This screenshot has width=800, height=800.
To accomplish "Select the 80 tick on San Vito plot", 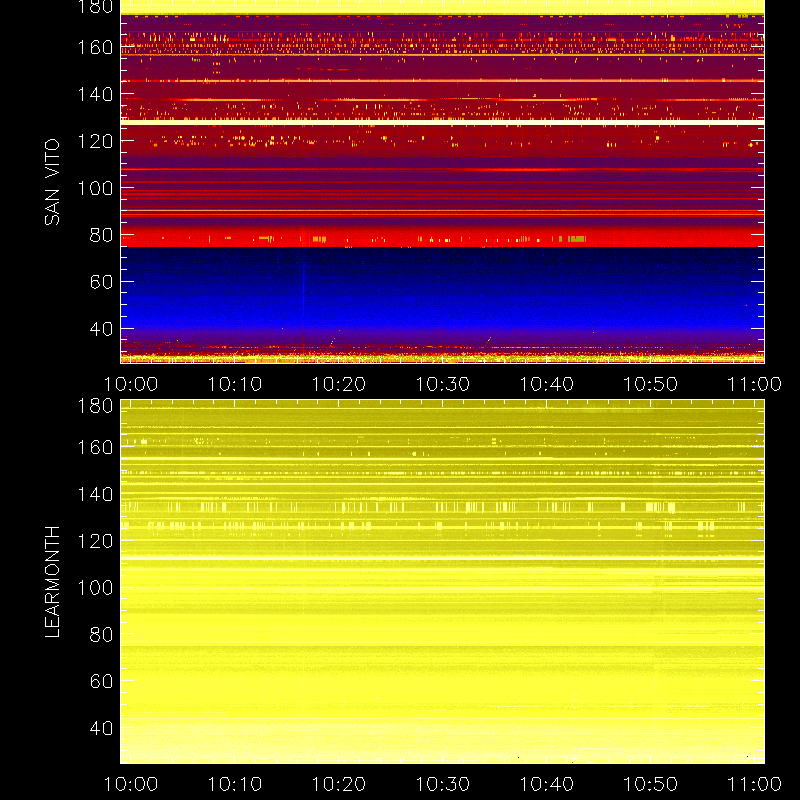I will pyautogui.click(x=101, y=235).
